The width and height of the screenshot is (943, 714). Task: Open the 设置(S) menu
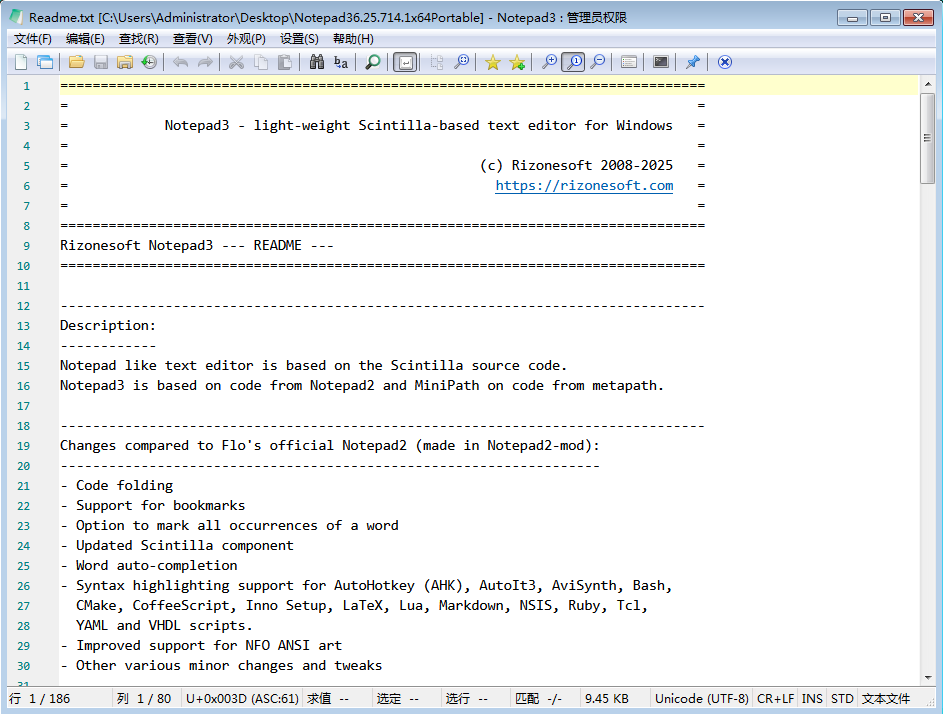click(299, 39)
